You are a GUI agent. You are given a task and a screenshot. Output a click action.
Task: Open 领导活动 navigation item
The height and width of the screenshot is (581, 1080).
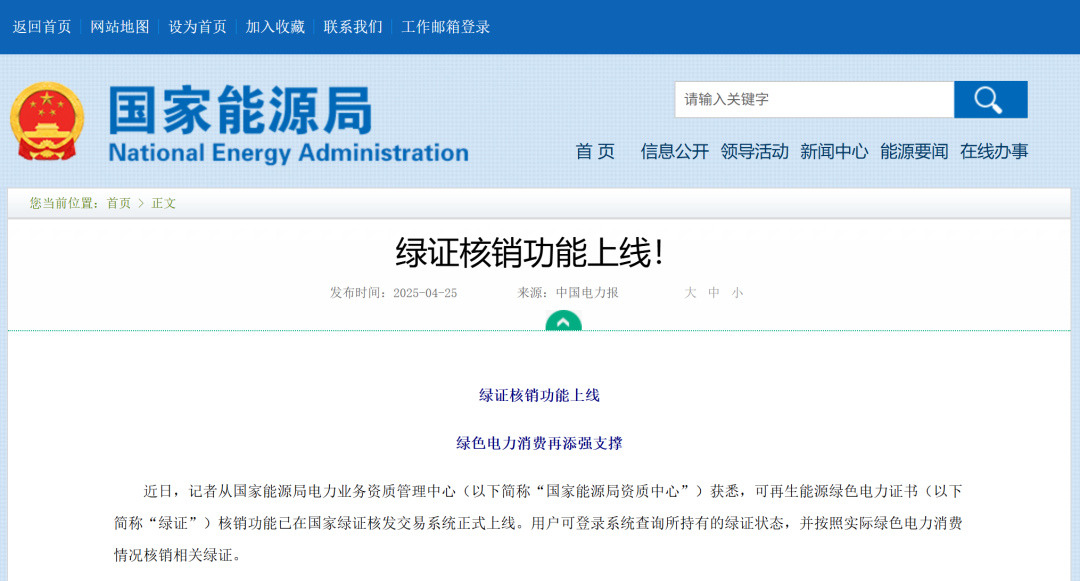click(x=754, y=151)
